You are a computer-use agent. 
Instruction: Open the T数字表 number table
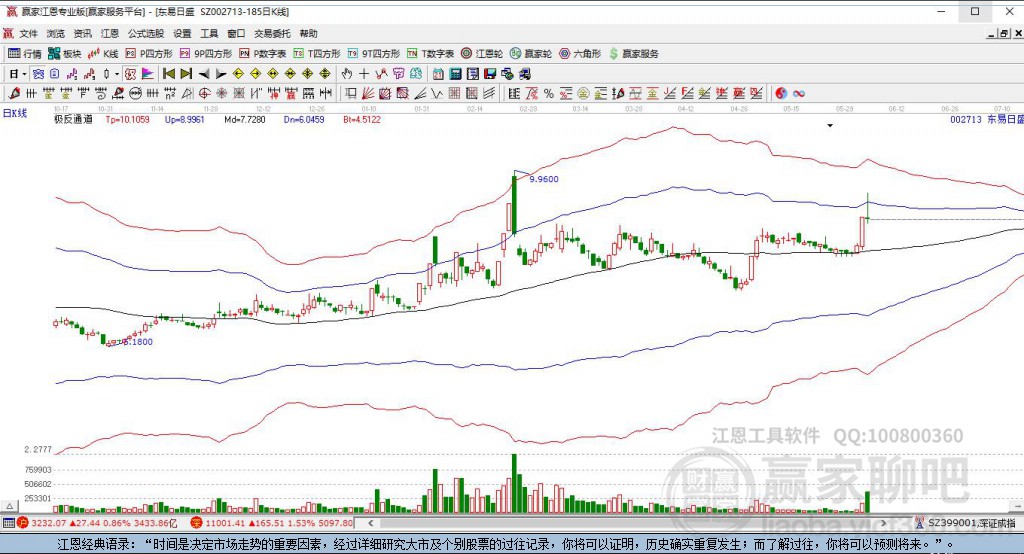pos(430,54)
